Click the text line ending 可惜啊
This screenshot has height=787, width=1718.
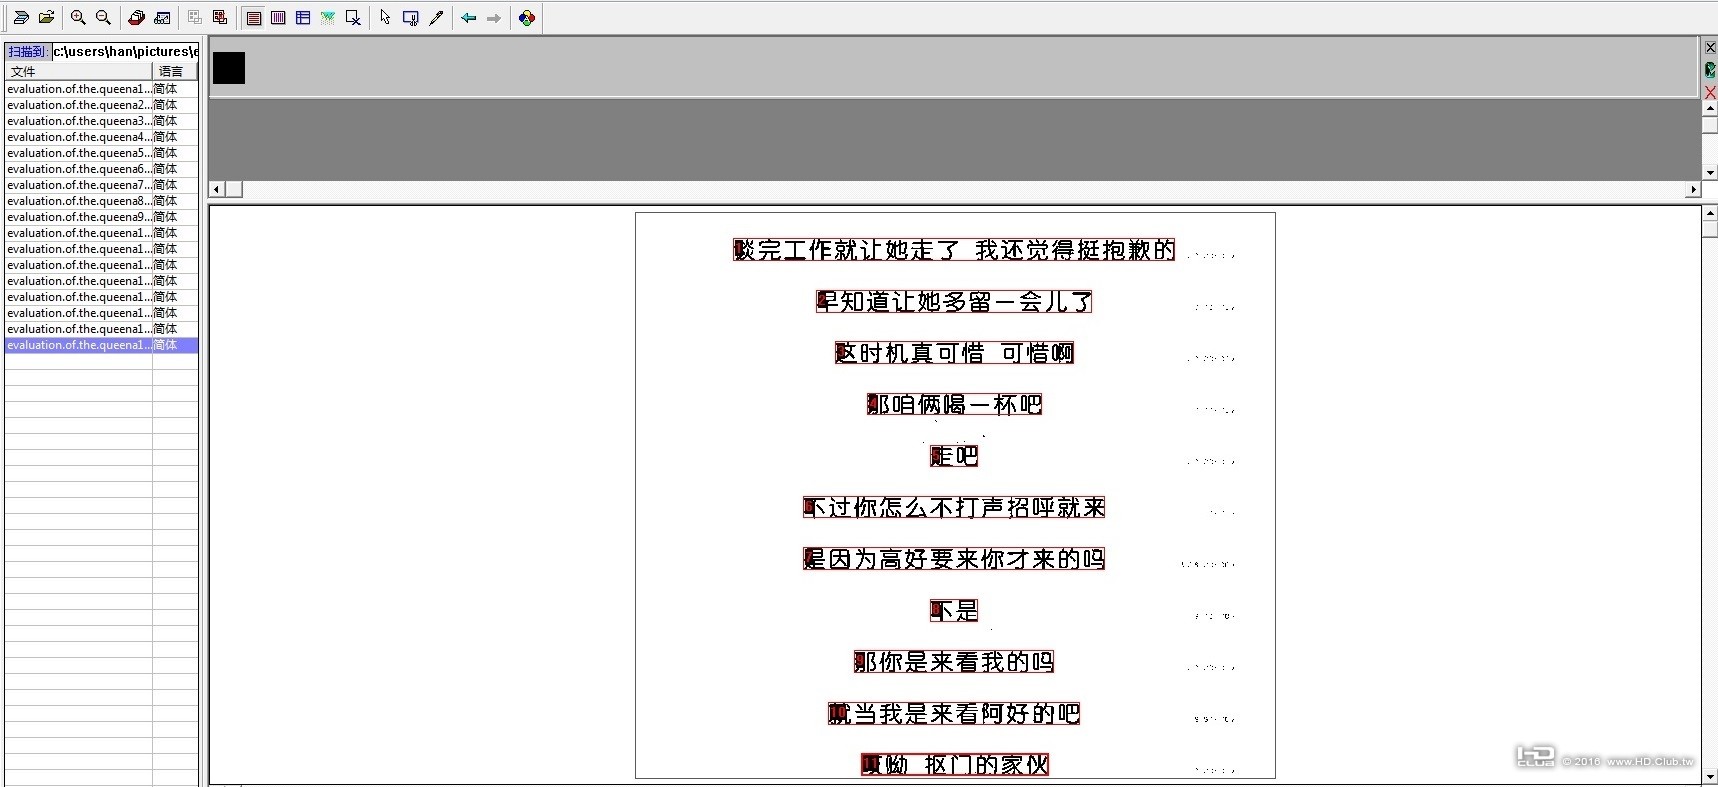pyautogui.click(x=954, y=353)
